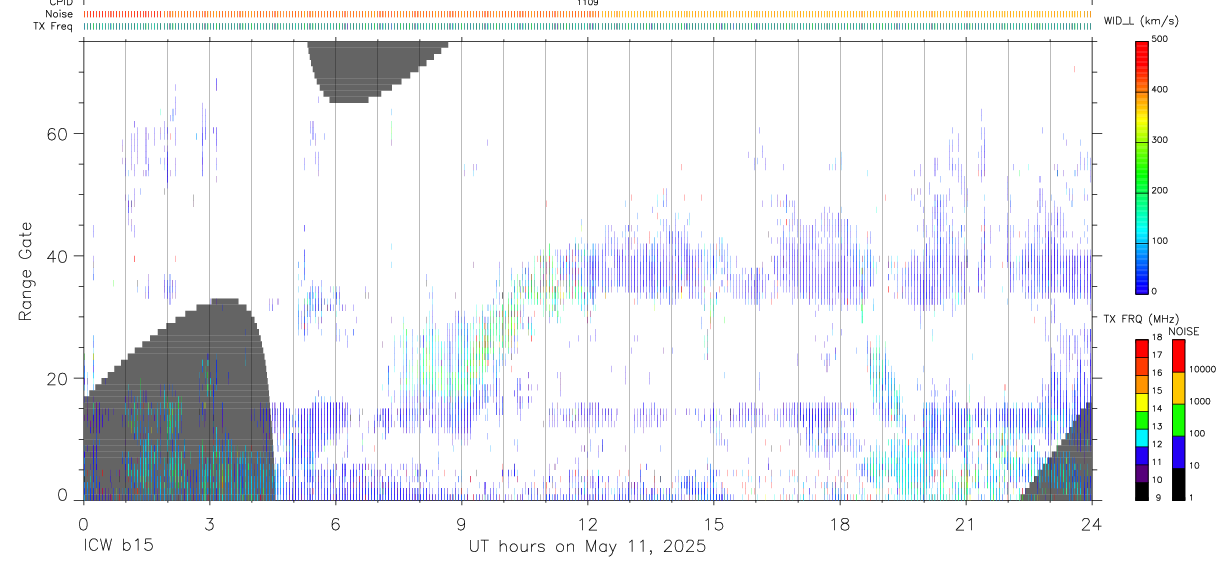This screenshot has width=1228, height=567.
Task: Click the '20' tick on Range Gate axis
Action: (58, 379)
